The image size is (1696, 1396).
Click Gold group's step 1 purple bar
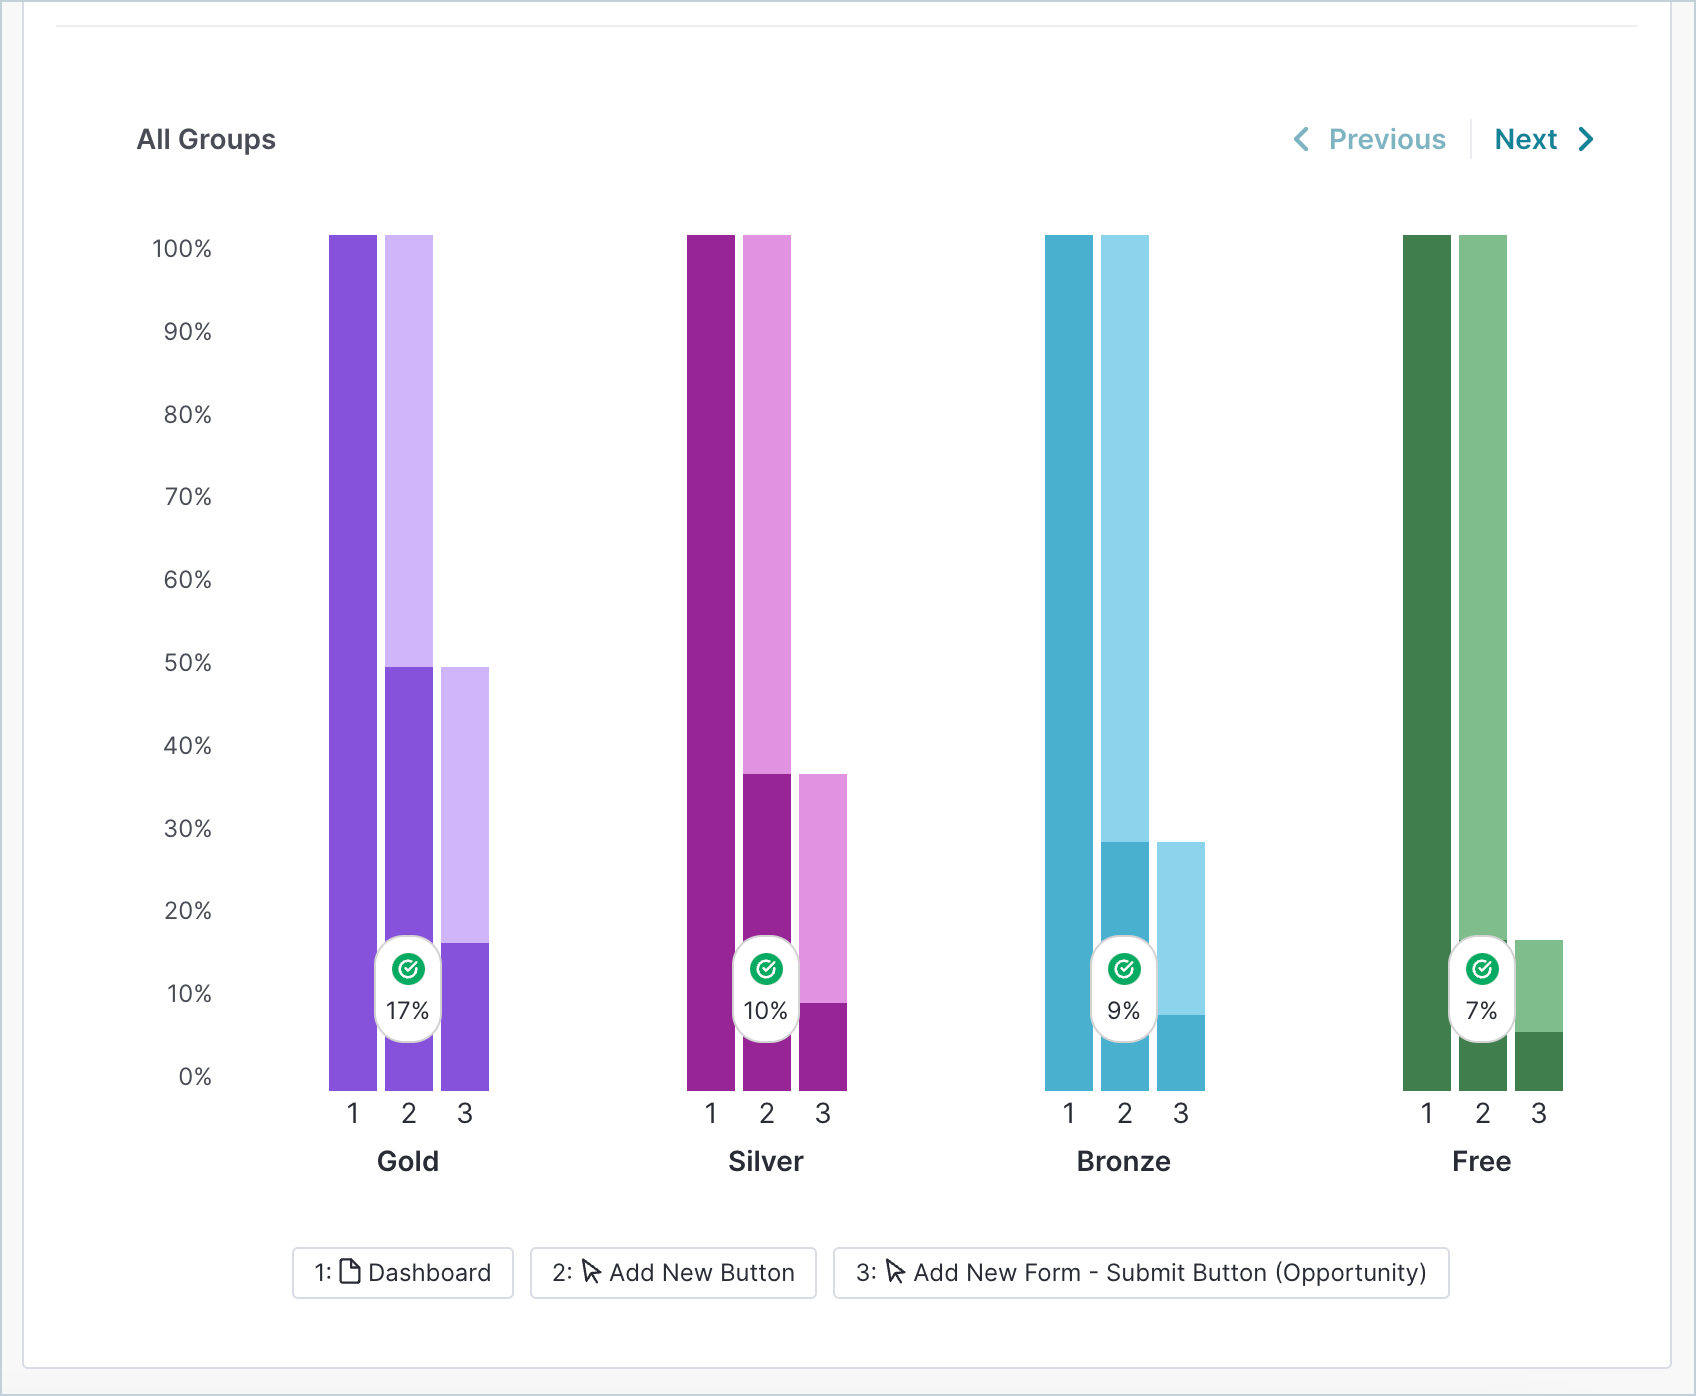coord(353,663)
